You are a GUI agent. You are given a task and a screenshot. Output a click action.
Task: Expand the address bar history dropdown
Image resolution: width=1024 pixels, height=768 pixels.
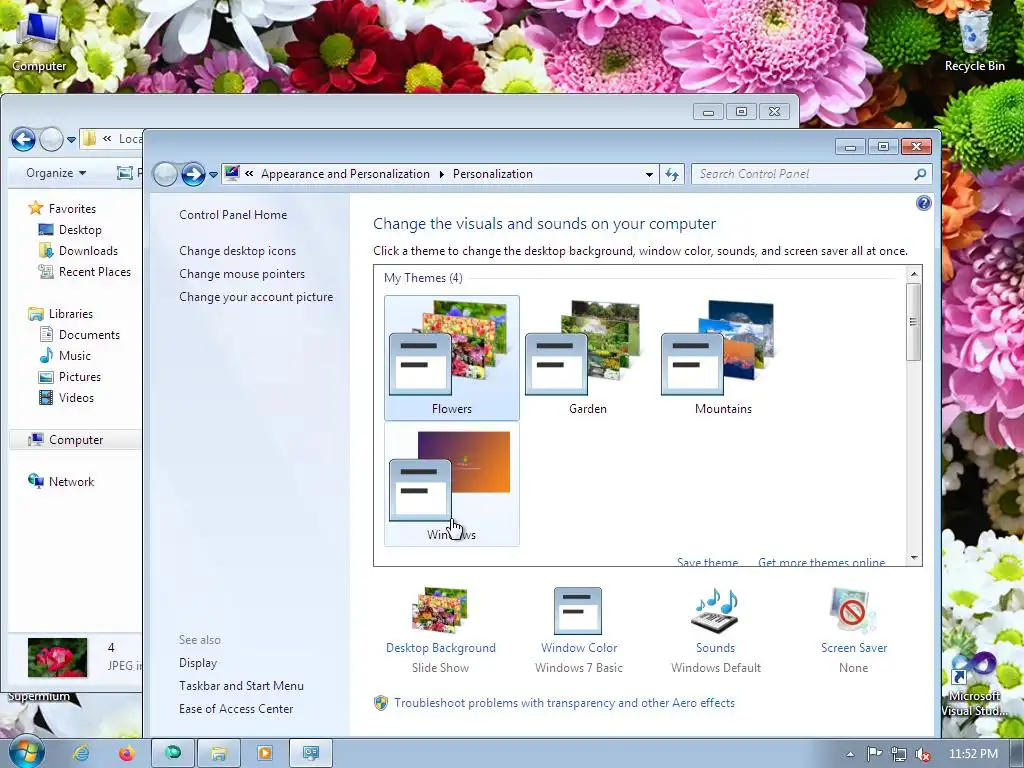649,174
